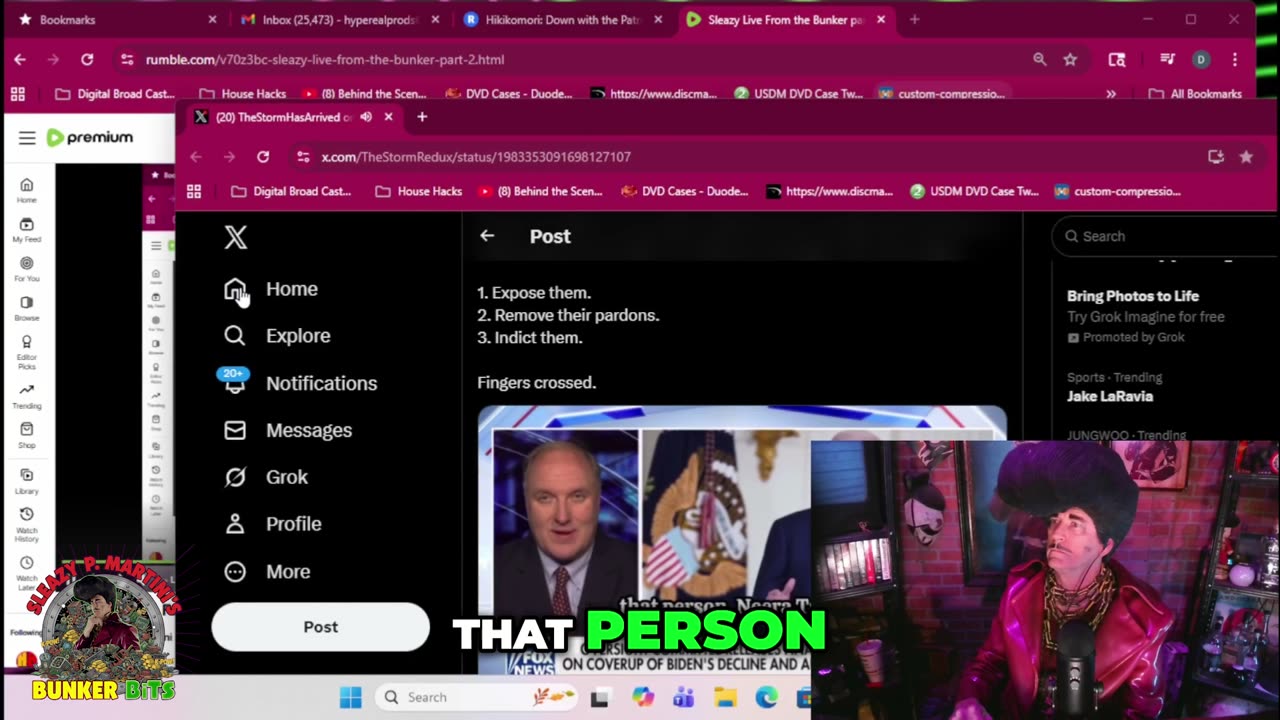Open the All Bookmarks folder

pos(1195,94)
